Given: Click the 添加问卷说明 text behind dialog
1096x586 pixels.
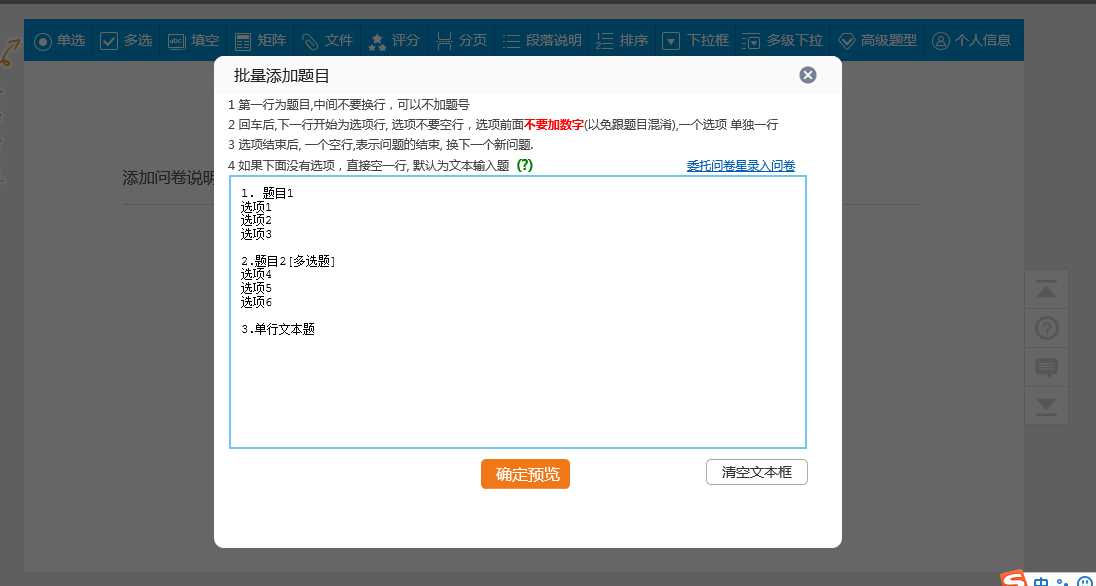Looking at the screenshot, I should pyautogui.click(x=168, y=178).
